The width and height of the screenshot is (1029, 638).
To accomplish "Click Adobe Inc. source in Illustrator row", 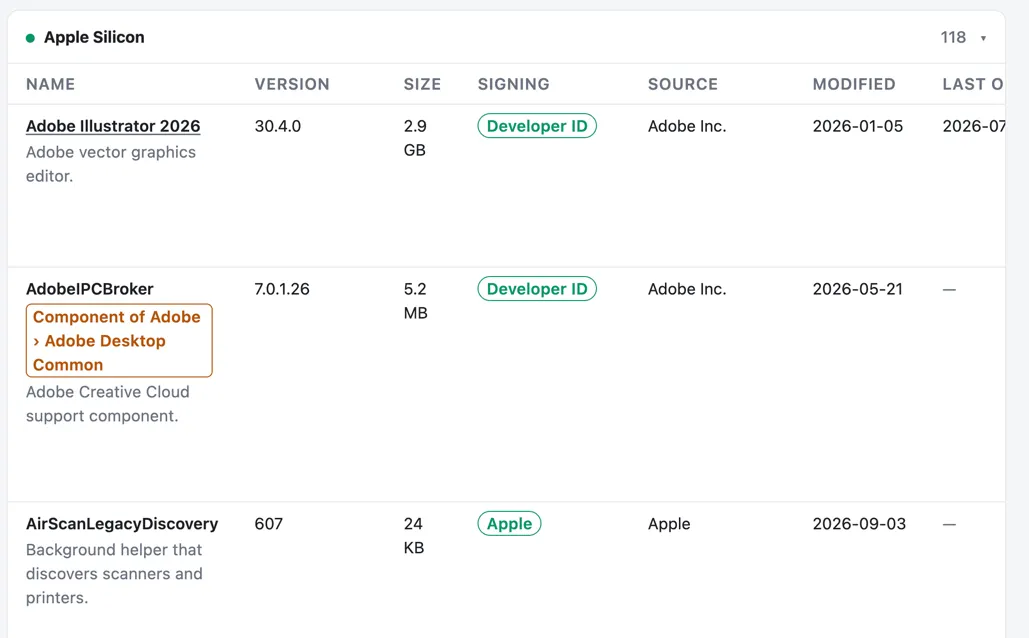I will click(x=687, y=126).
